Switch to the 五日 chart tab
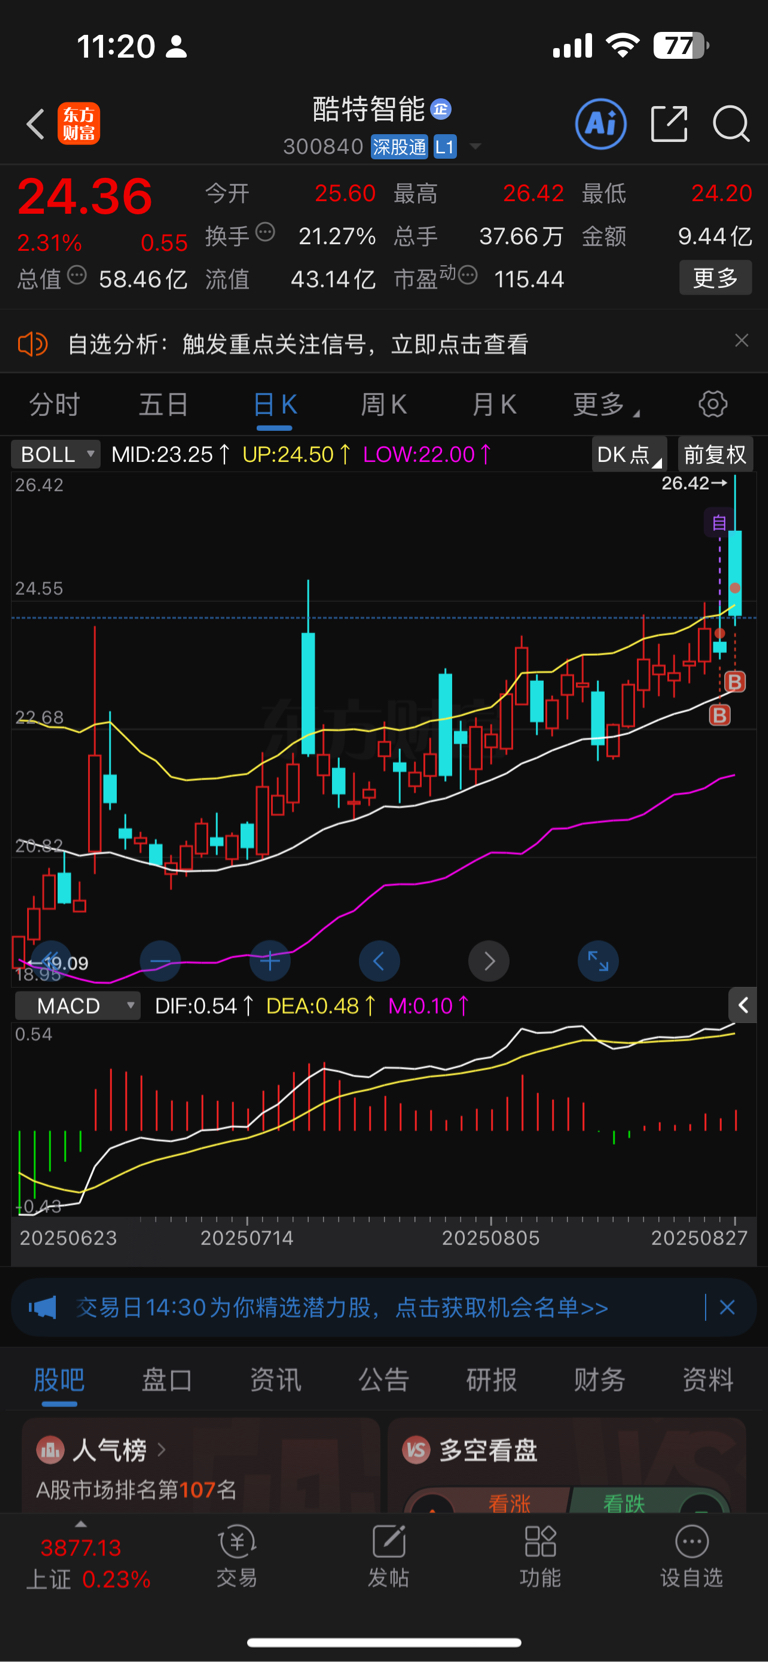The image size is (768, 1662). [x=164, y=405]
